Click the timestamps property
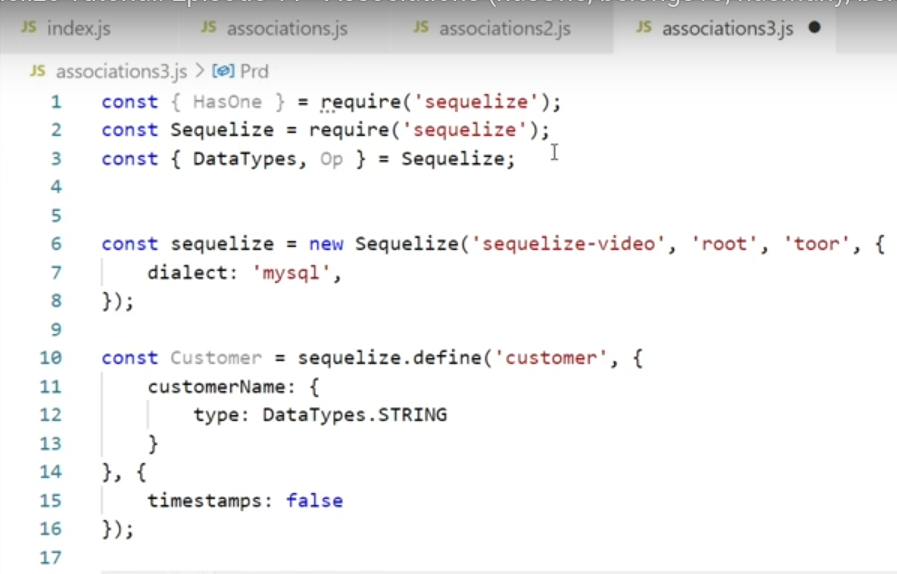Screen dimensions: 897x574 click(x=204, y=501)
